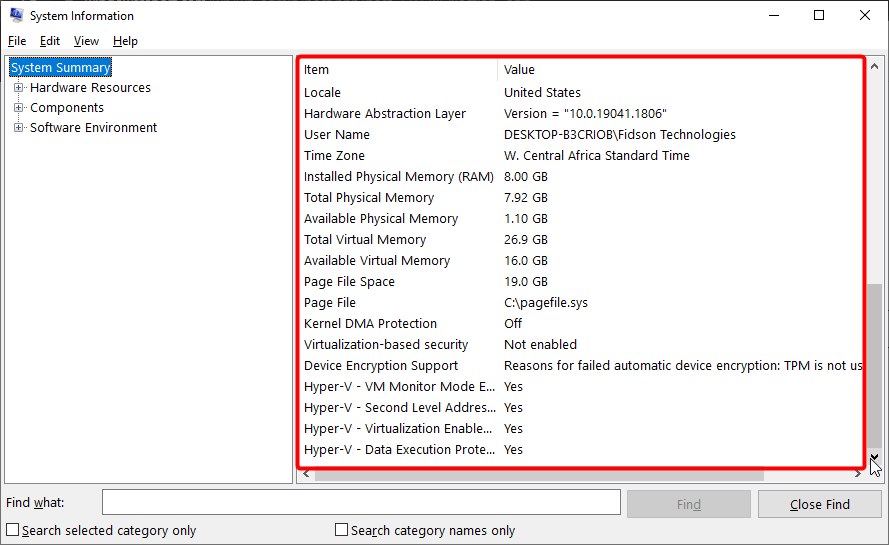Select the Page File Space row
The width and height of the screenshot is (889, 545).
pyautogui.click(x=581, y=281)
